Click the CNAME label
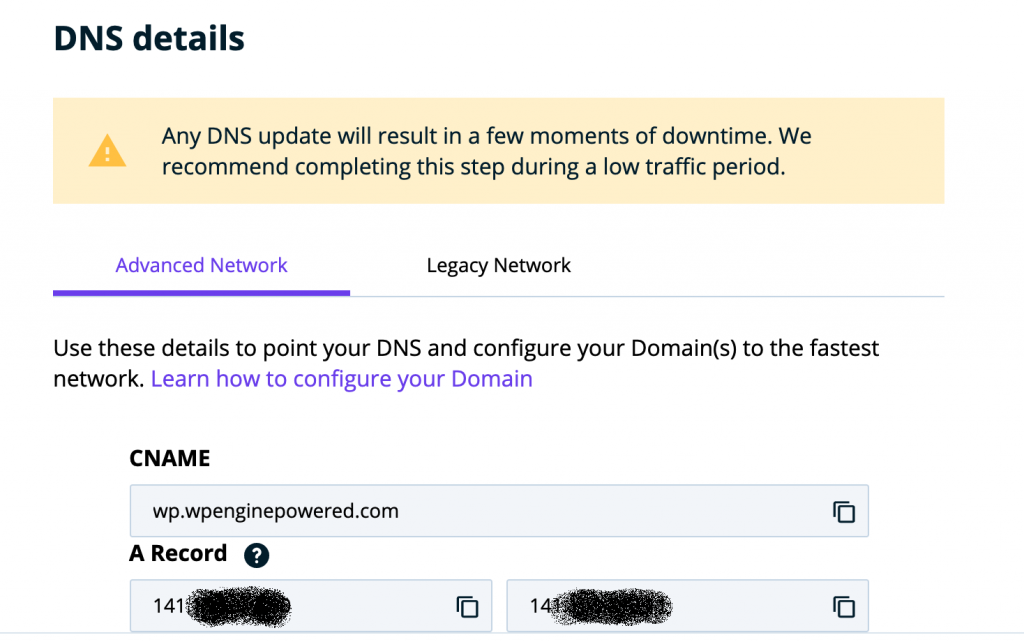The width and height of the screenshot is (1024, 642). tap(170, 458)
